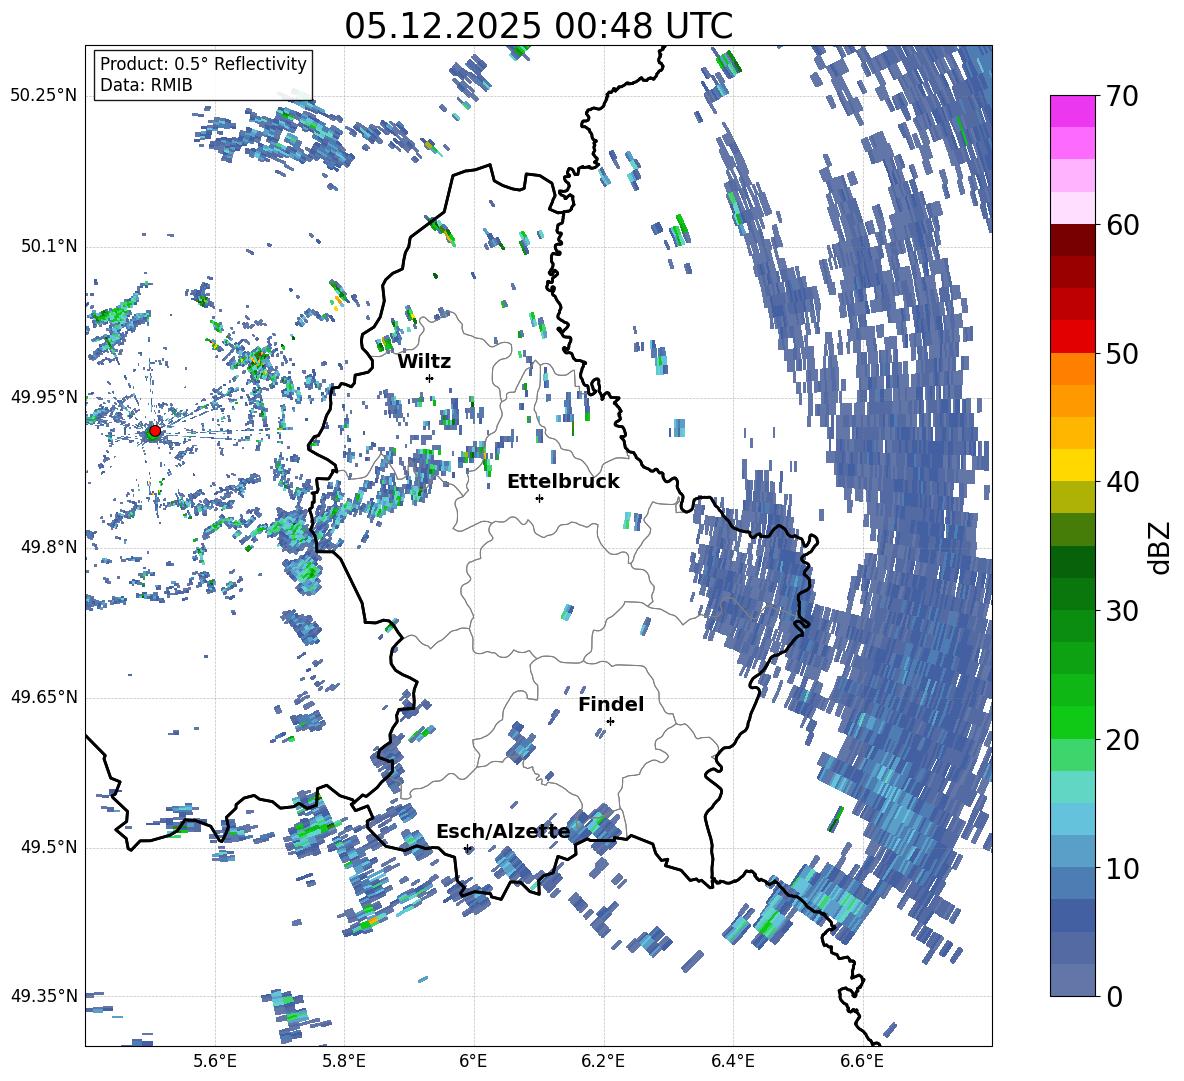Image resolution: width=1184 pixels, height=1081 pixels.
Task: Click the dark maroon colorbar segment below 60
Action: pos(1072,240)
